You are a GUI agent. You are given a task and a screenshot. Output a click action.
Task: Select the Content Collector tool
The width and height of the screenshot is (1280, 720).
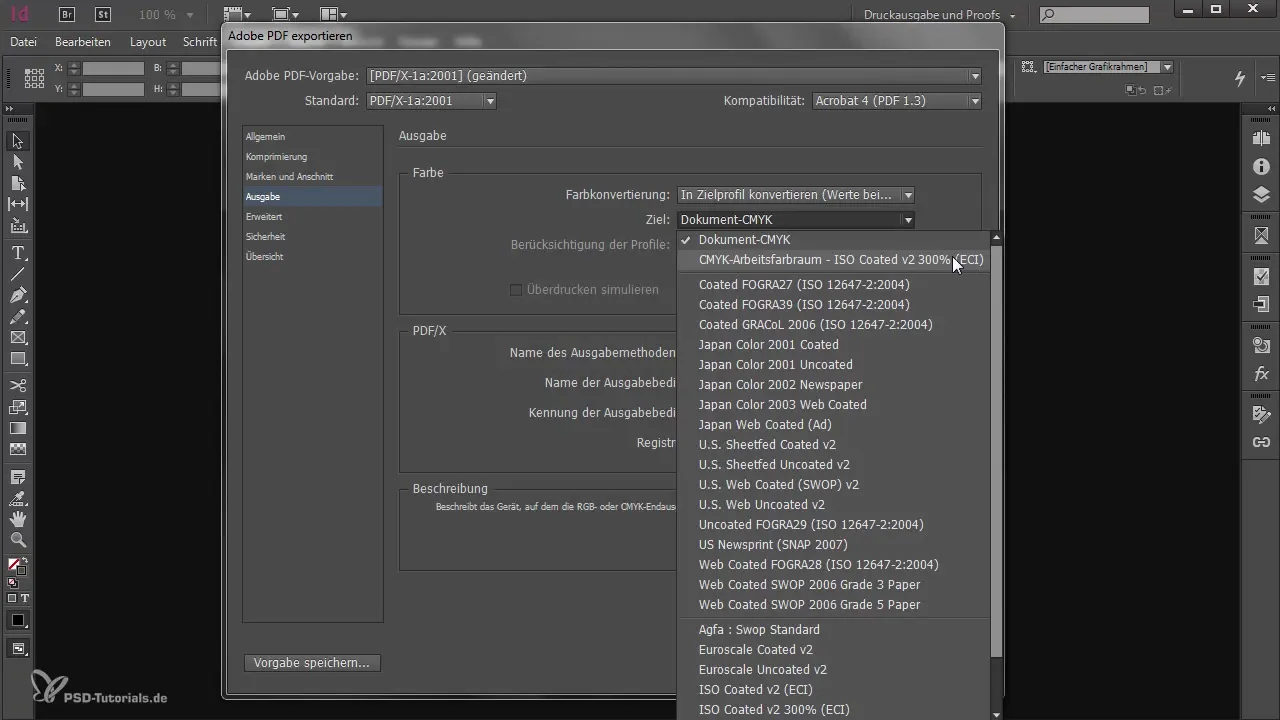tap(18, 226)
